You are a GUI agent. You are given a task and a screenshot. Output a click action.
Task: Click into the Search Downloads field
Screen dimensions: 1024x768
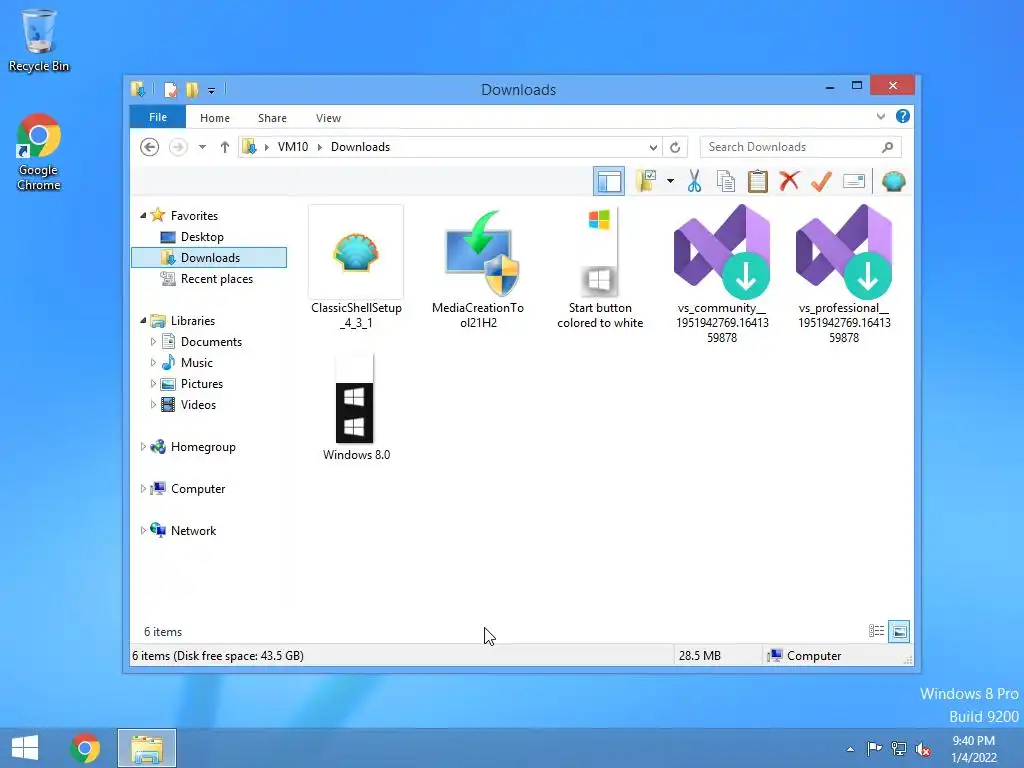[800, 147]
